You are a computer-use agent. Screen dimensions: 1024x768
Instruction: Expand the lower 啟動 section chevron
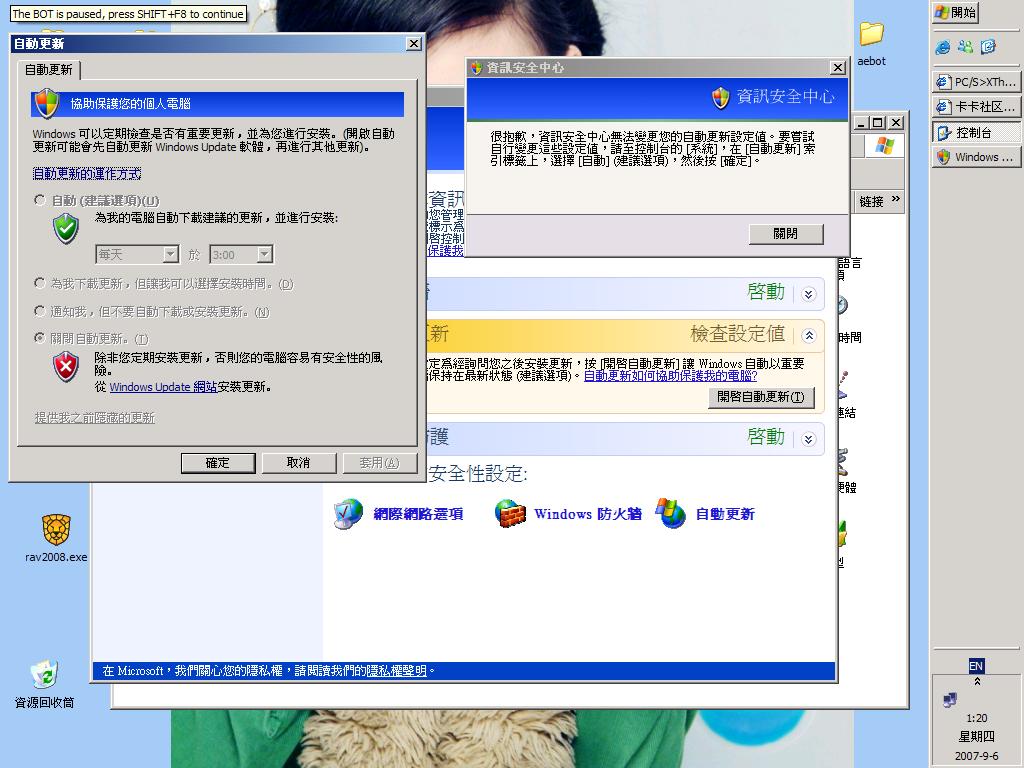[x=808, y=439]
